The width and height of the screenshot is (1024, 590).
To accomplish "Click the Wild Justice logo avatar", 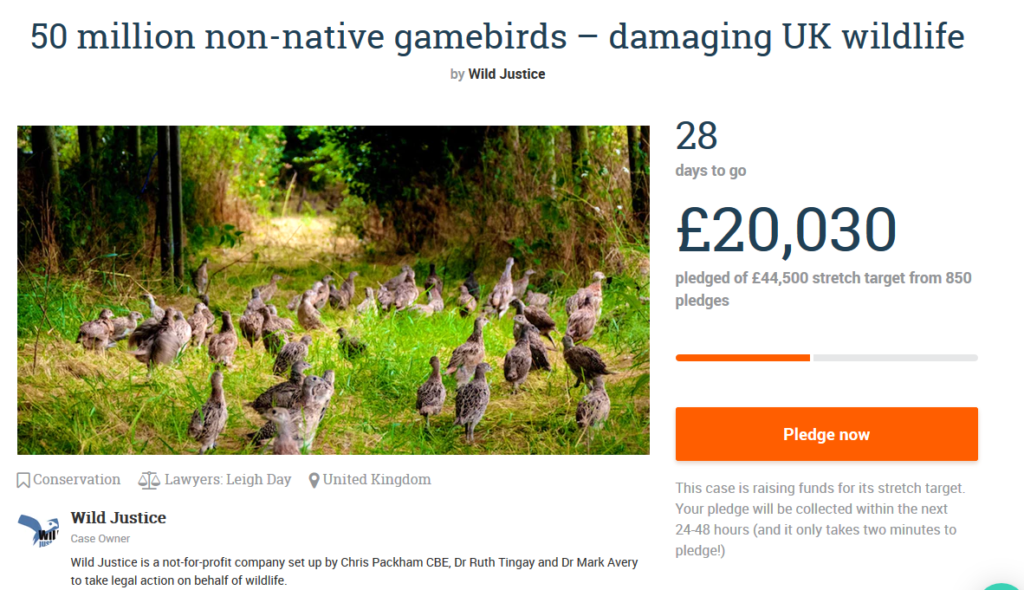I will (39, 531).
